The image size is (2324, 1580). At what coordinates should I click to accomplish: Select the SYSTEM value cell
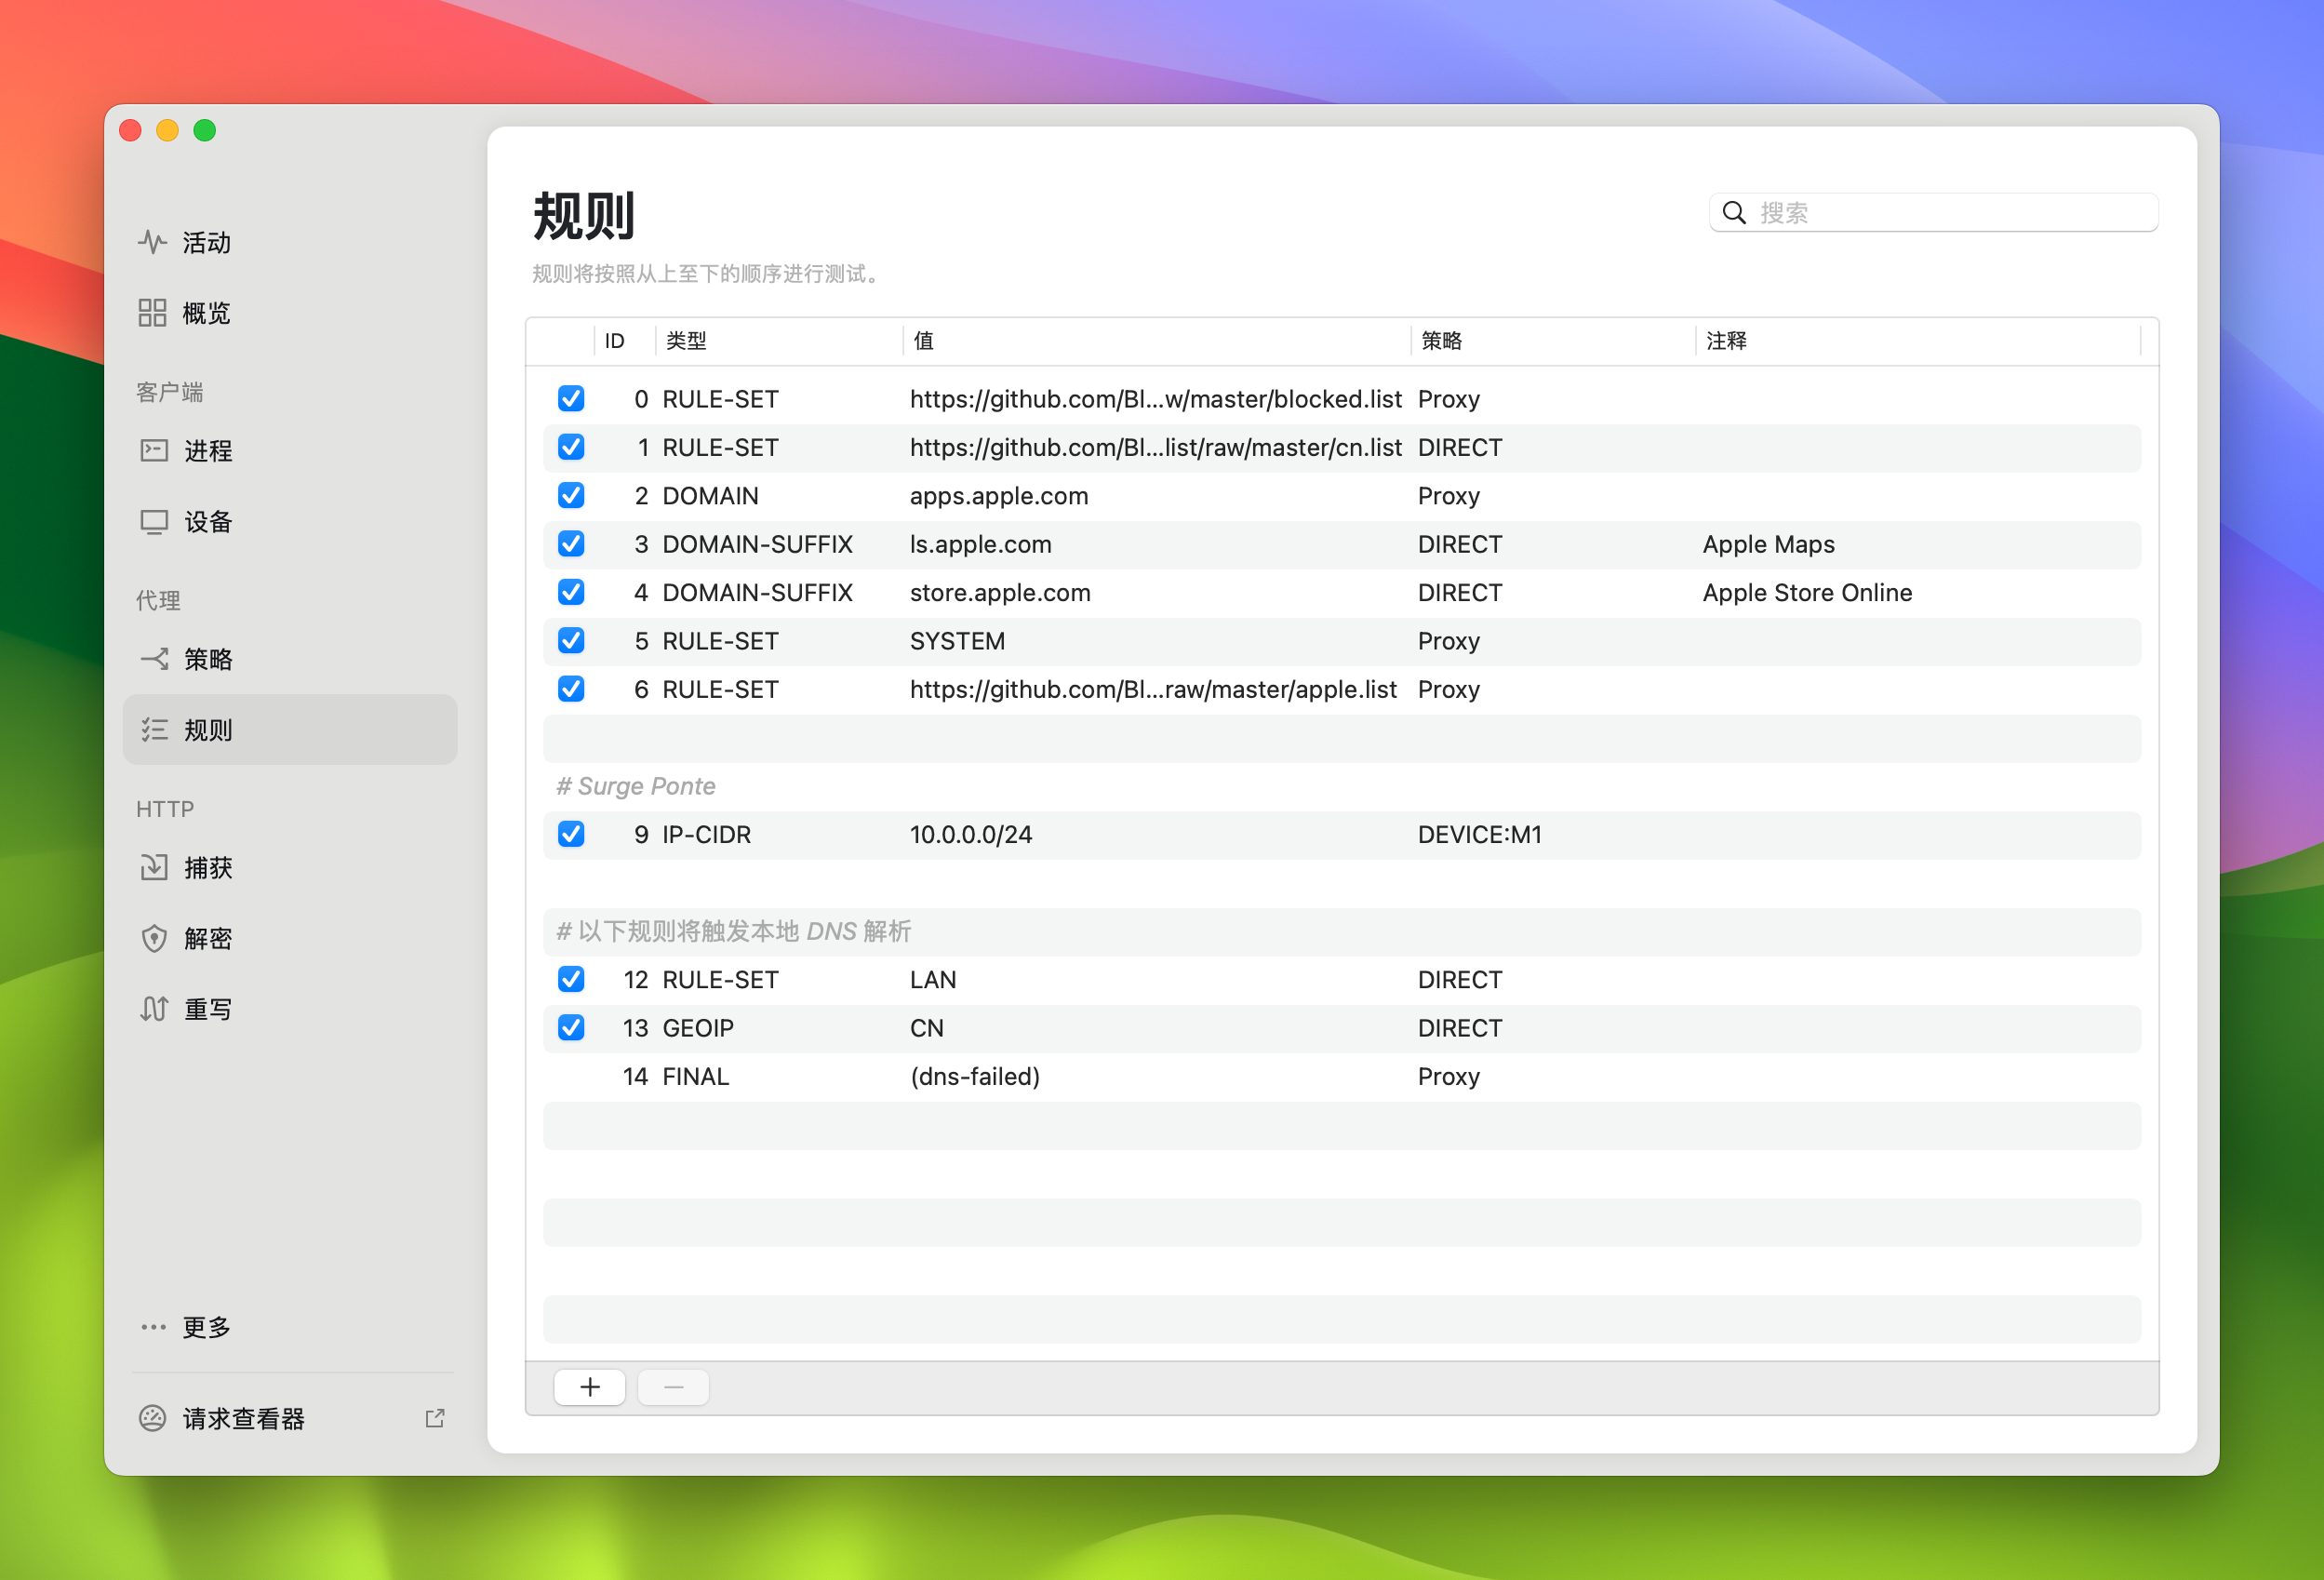(x=957, y=641)
